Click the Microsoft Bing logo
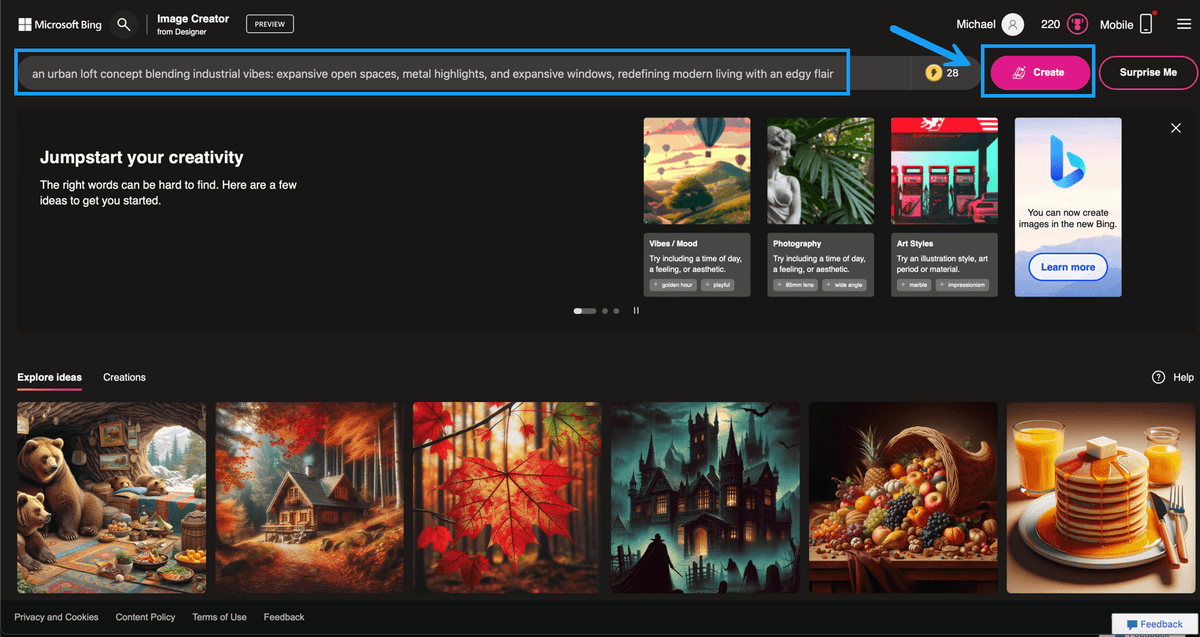The width and height of the screenshot is (1200, 637). 60,24
